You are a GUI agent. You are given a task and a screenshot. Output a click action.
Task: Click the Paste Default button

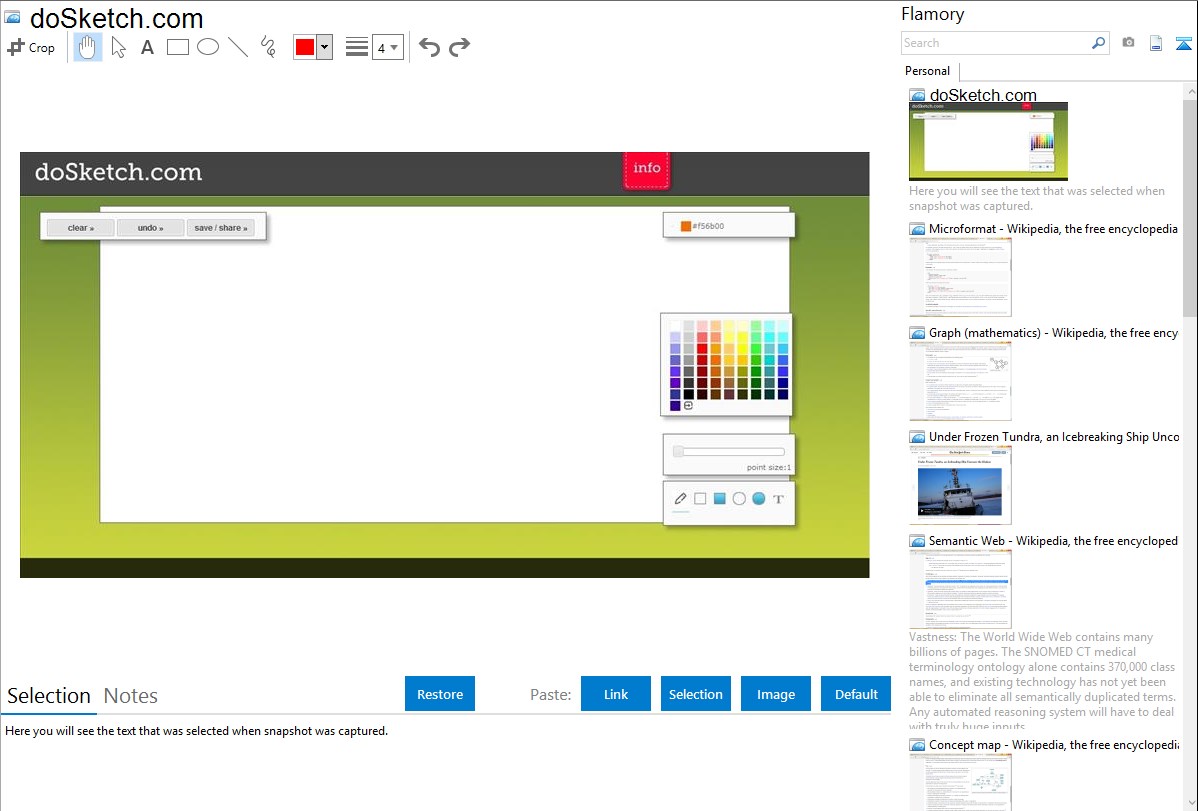click(x=856, y=694)
